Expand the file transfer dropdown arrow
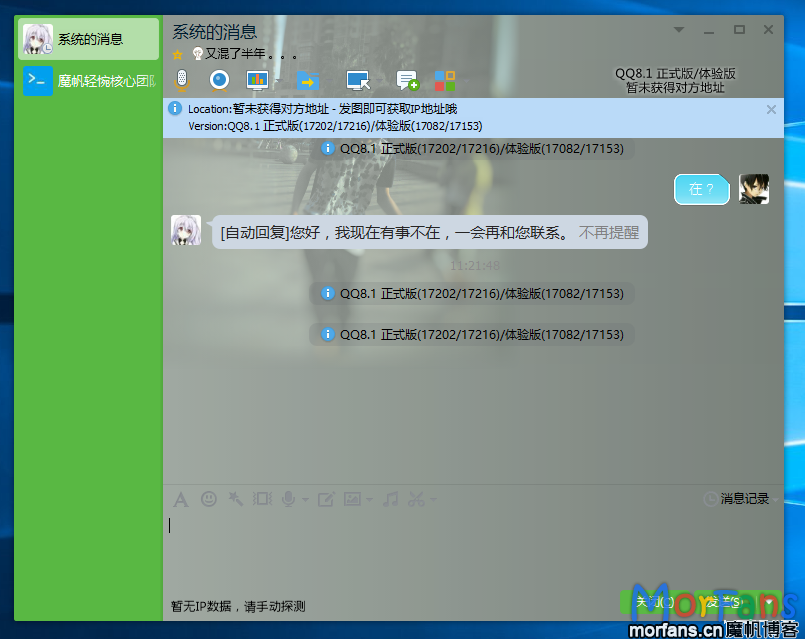 [x=329, y=81]
